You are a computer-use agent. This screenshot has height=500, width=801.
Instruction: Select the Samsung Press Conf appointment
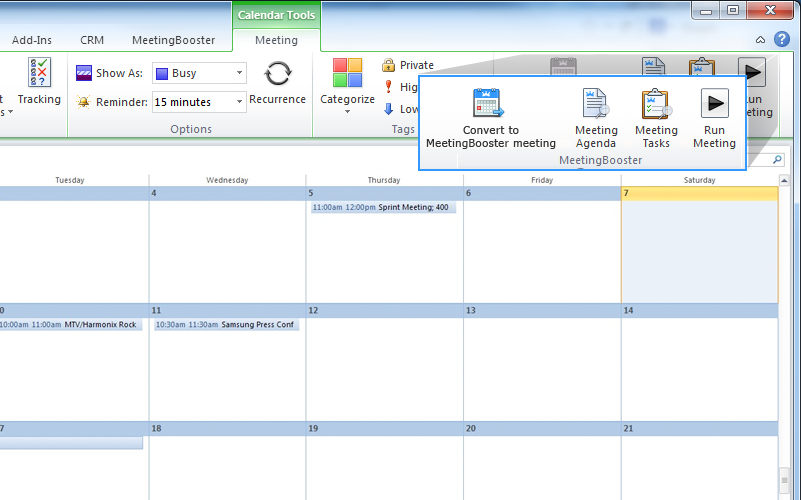[x=227, y=325]
